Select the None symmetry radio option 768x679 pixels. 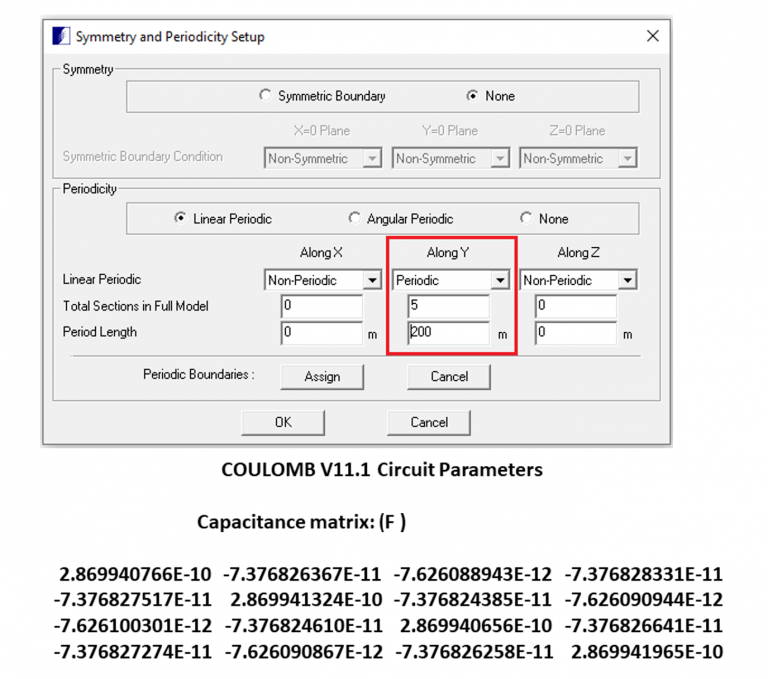pyautogui.click(x=472, y=96)
